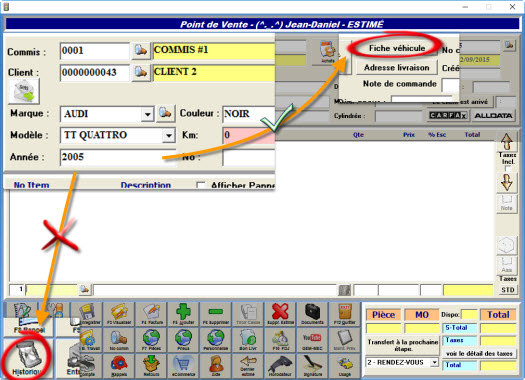Open the Documents briefcase icon
525x380 pixels.
click(x=312, y=314)
